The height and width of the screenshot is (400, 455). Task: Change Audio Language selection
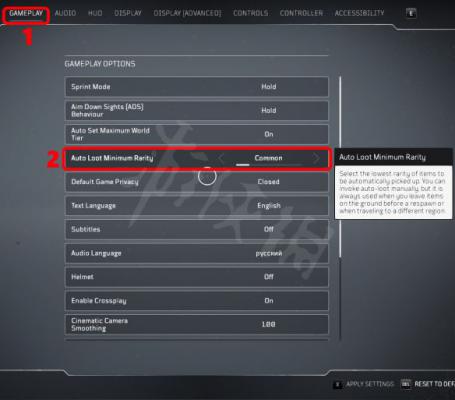click(x=197, y=253)
